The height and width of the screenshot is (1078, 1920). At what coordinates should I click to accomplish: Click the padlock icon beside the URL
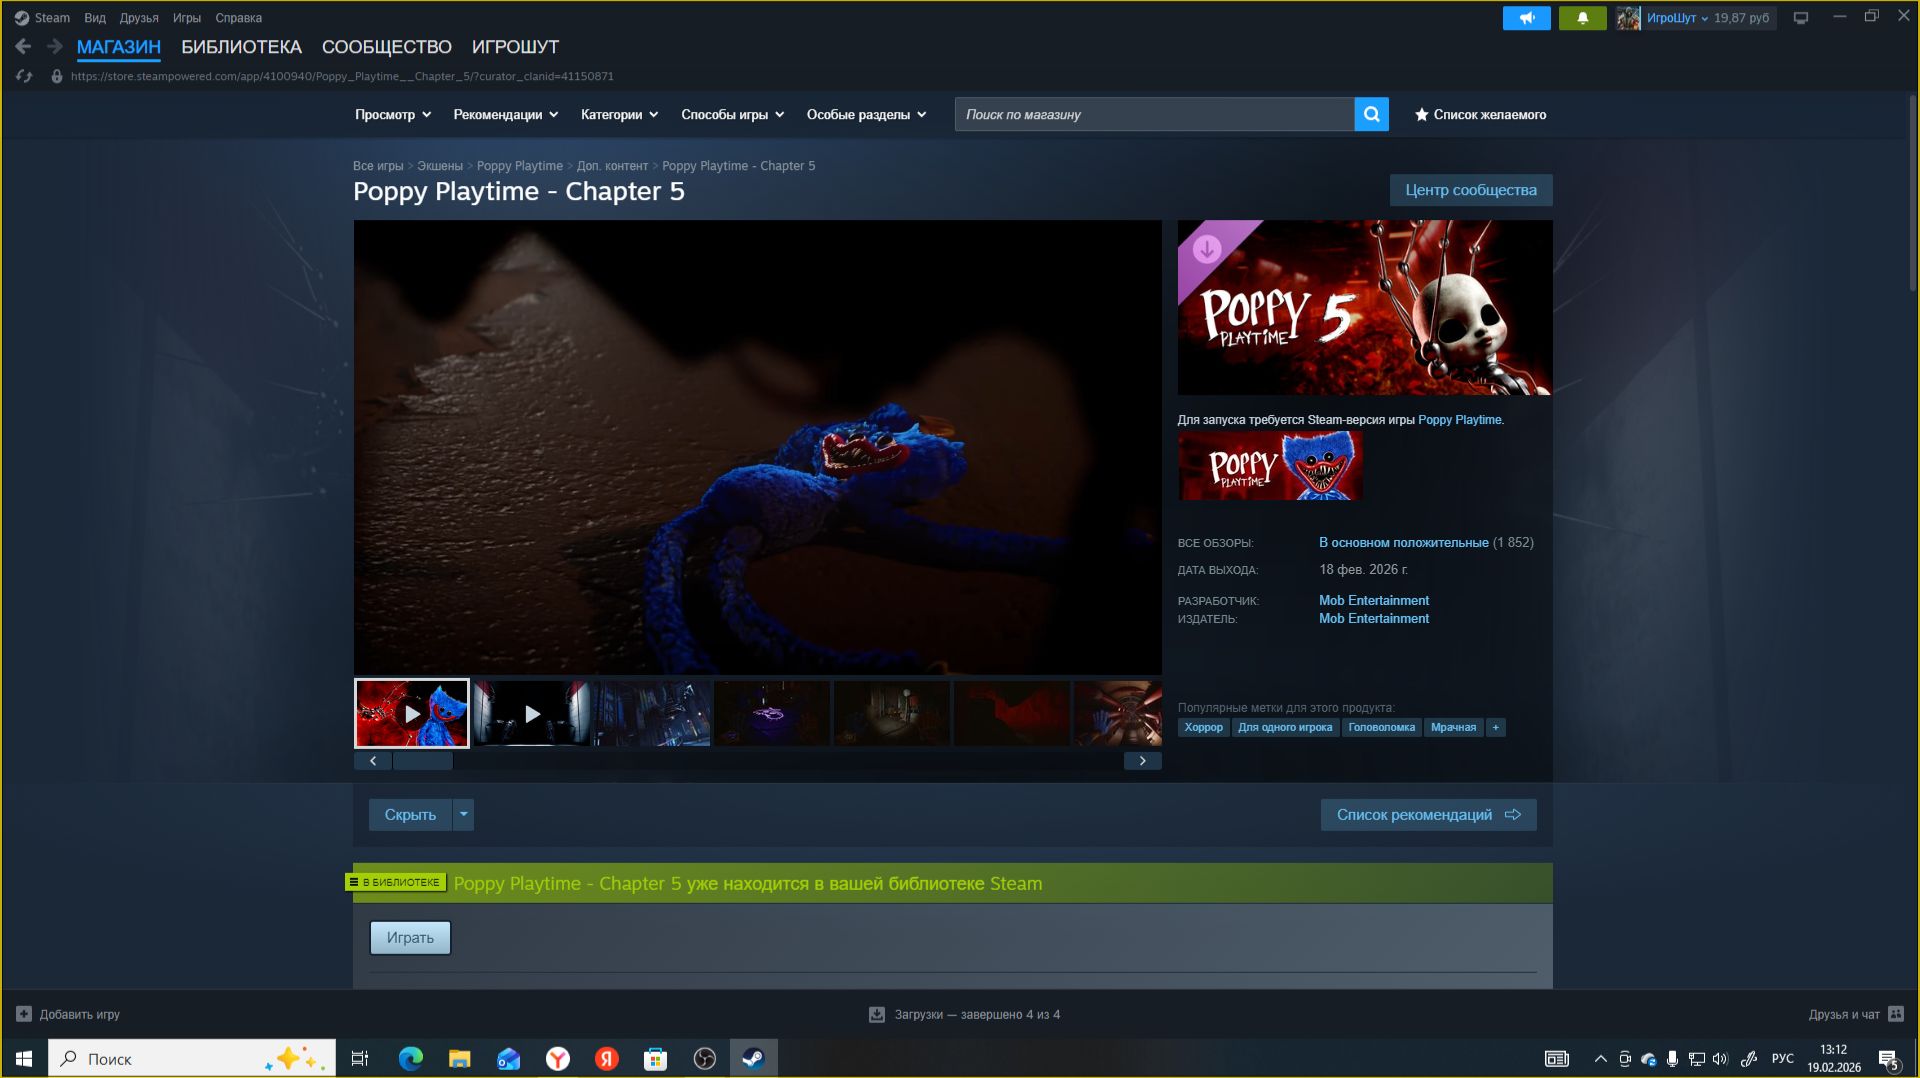tap(57, 76)
